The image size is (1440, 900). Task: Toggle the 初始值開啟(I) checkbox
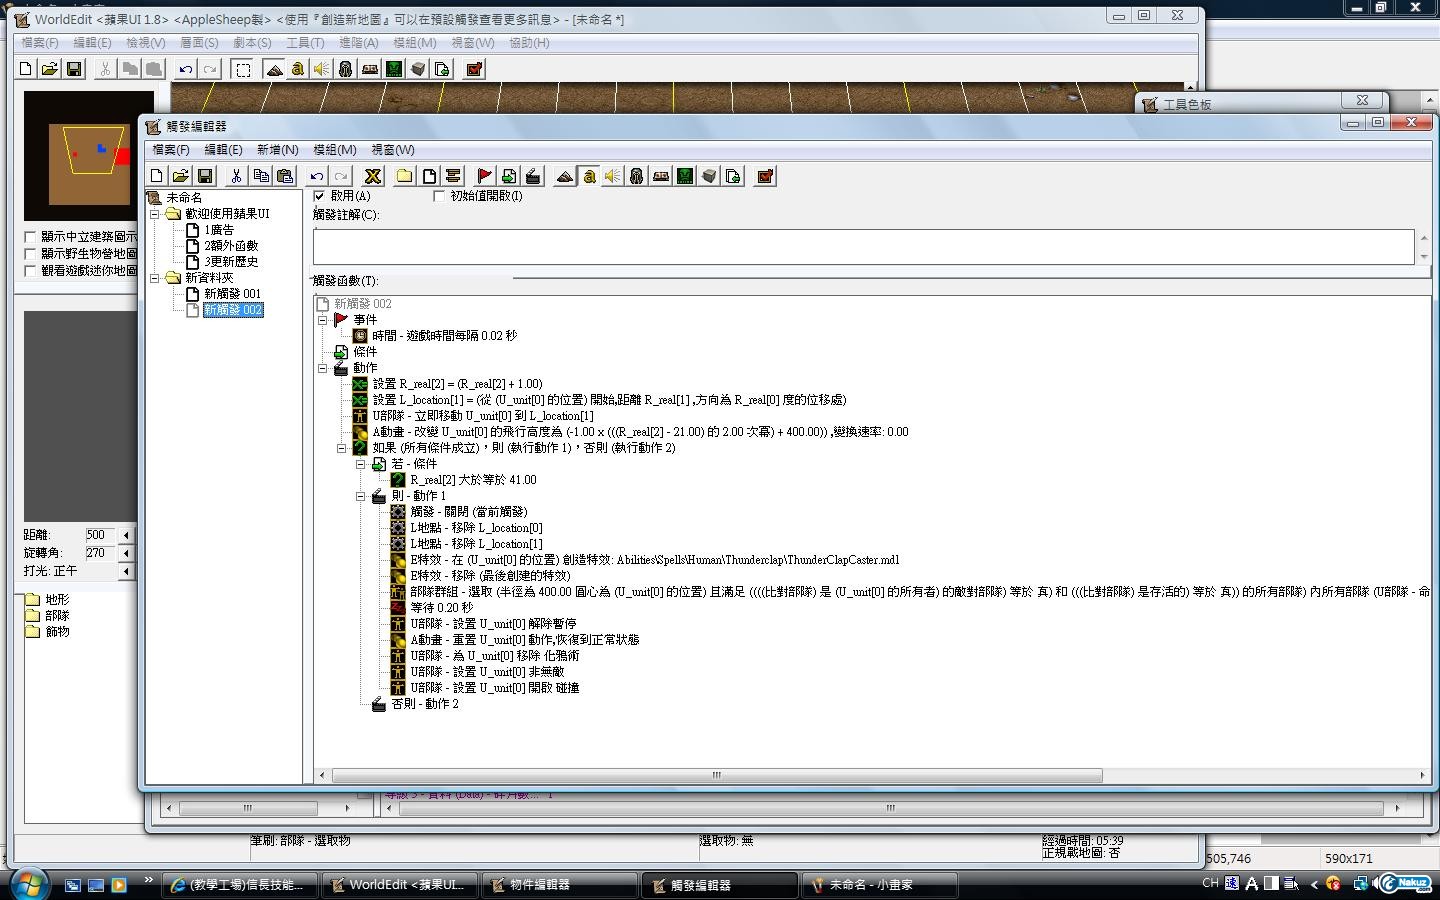(438, 196)
